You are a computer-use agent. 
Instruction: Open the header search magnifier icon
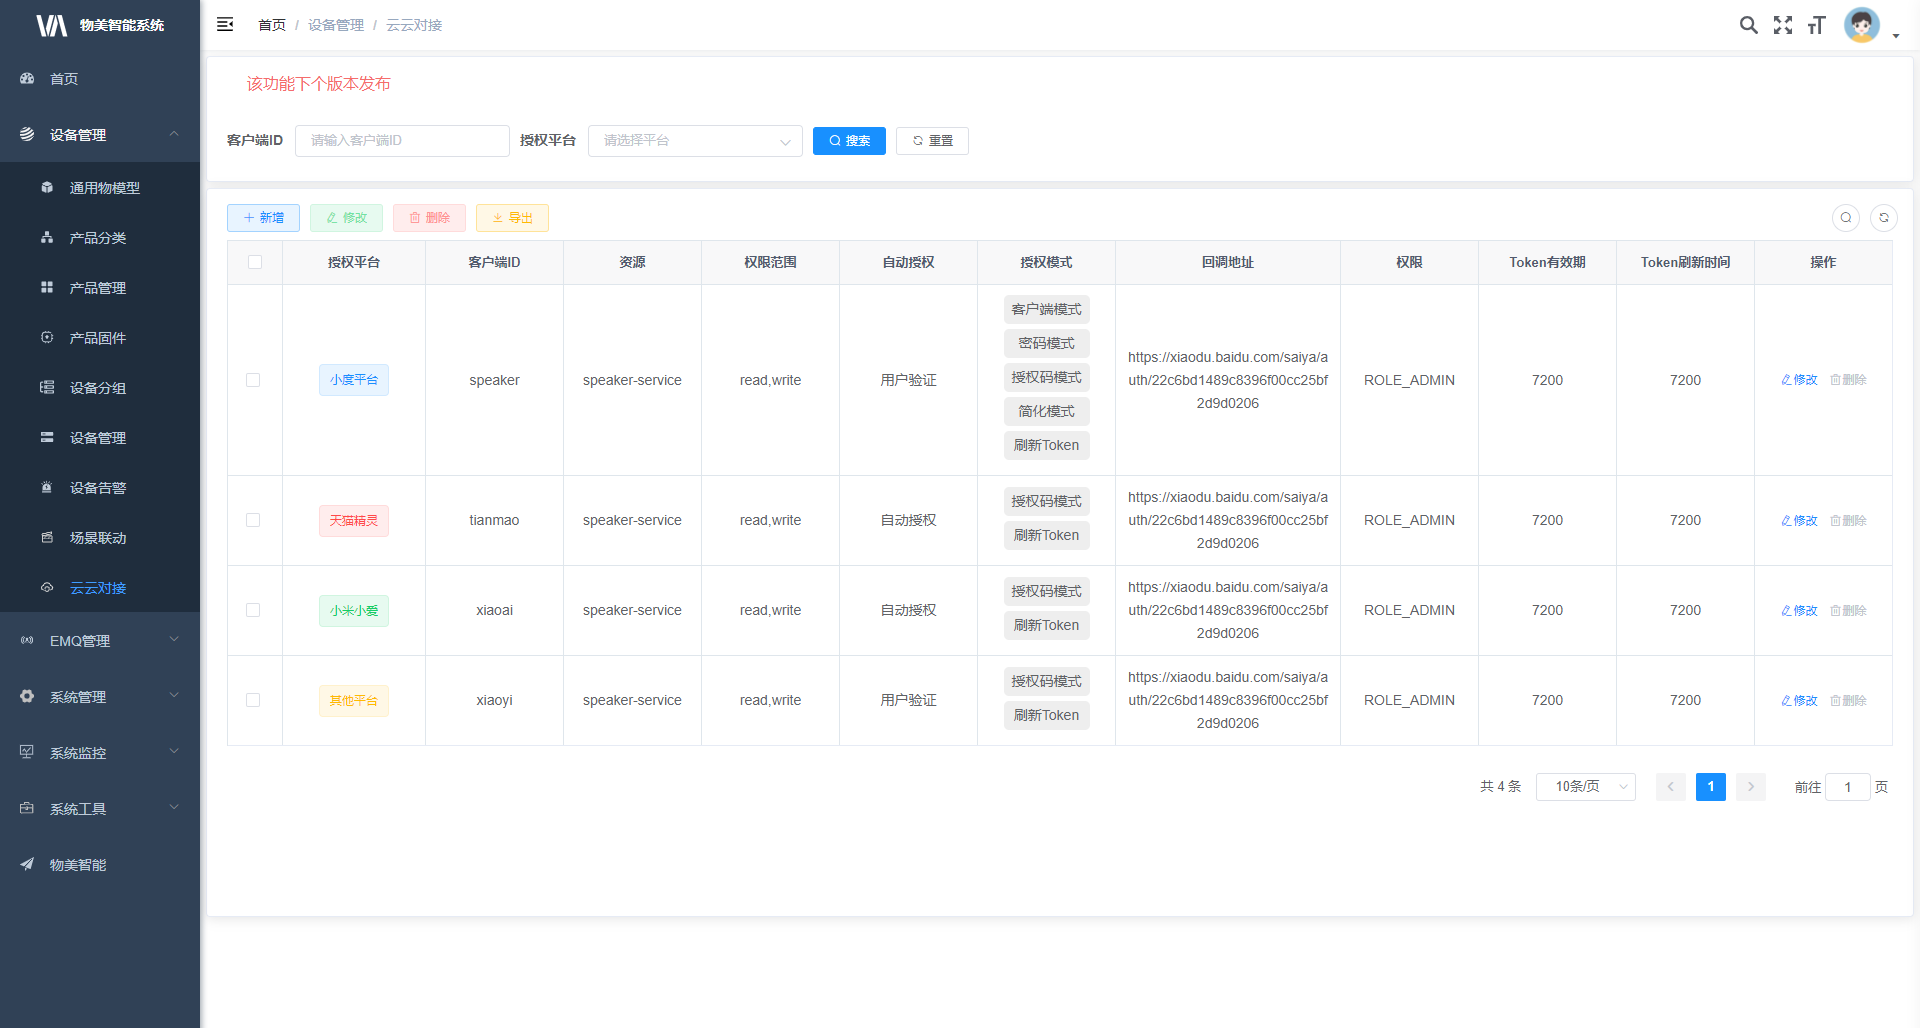click(x=1748, y=25)
